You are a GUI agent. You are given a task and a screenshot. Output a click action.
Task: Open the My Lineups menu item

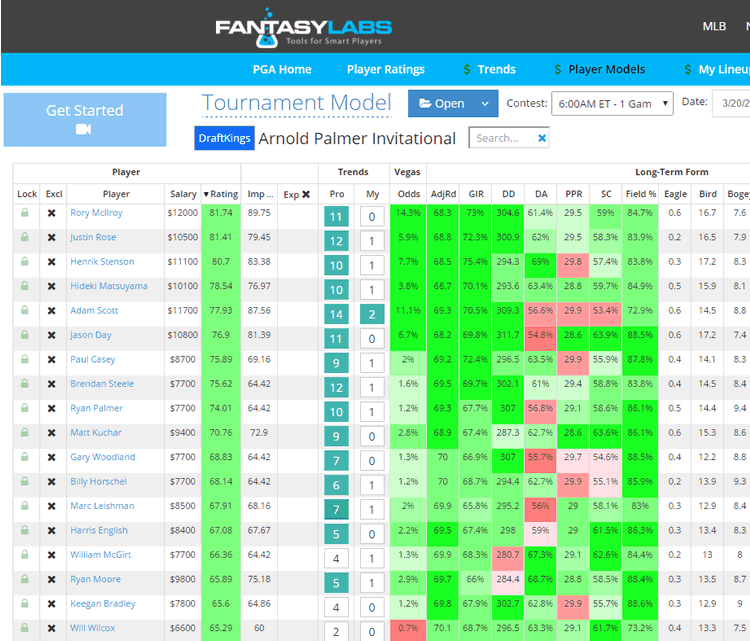coord(724,69)
